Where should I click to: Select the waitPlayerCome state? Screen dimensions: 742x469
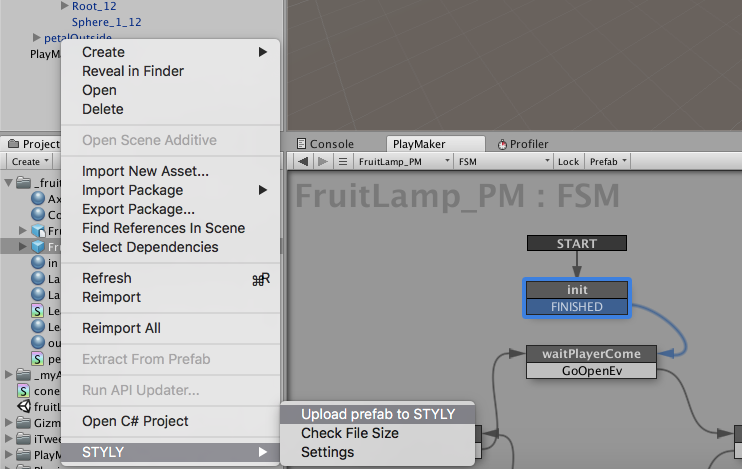pyautogui.click(x=592, y=354)
